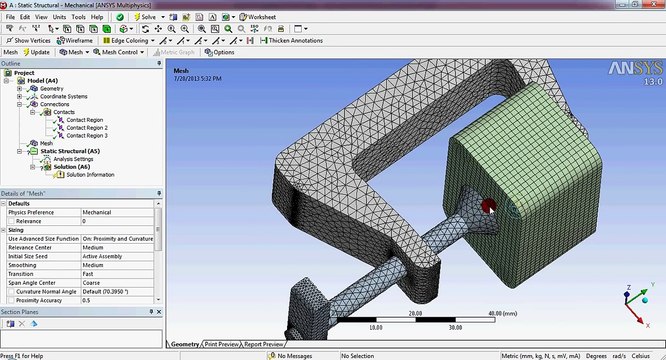Choose the Vertex selection filter icon
Viewport: 666px width, 360px height.
pyautogui.click(x=67, y=29)
